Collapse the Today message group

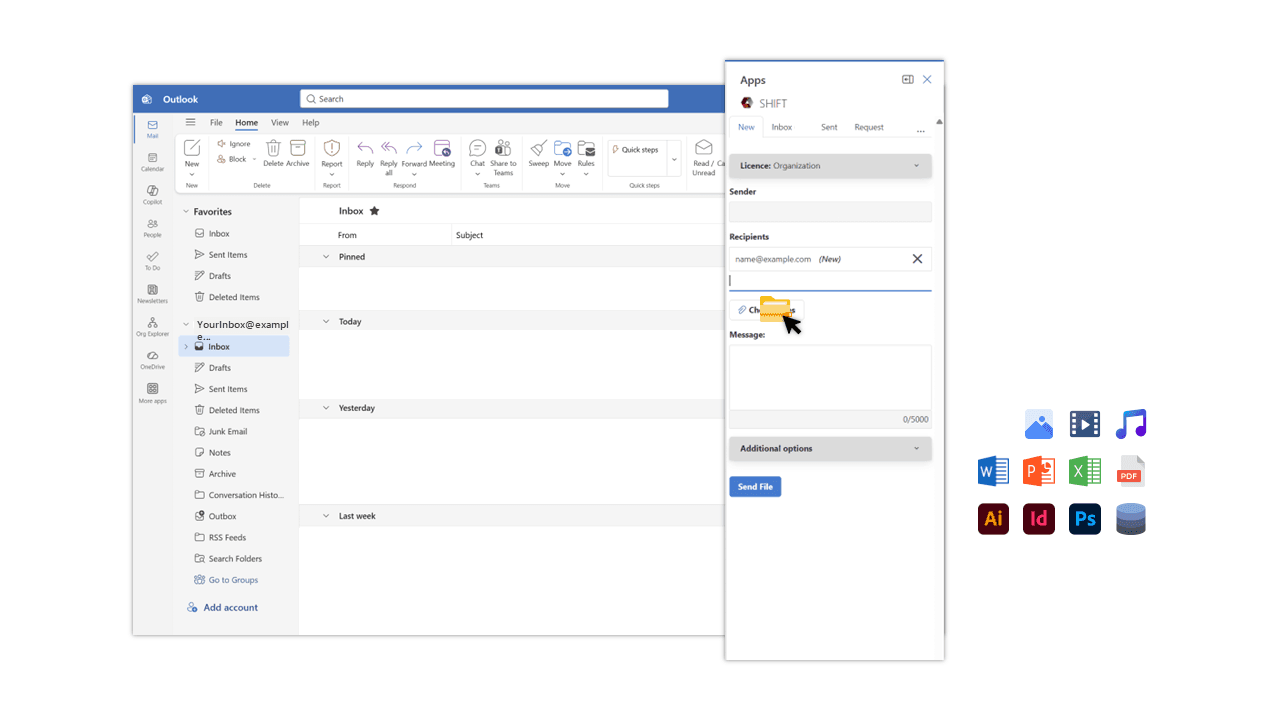coord(326,322)
